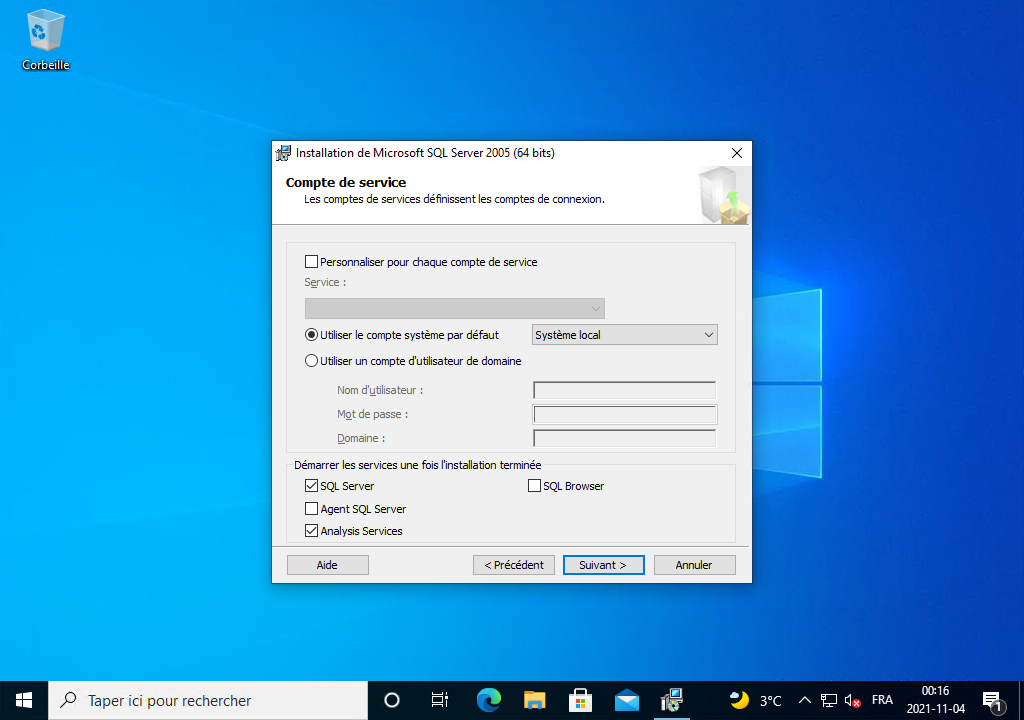Viewport: 1024px width, 720px height.
Task: Click SQL Server installer taskbar icon
Action: coord(673,700)
